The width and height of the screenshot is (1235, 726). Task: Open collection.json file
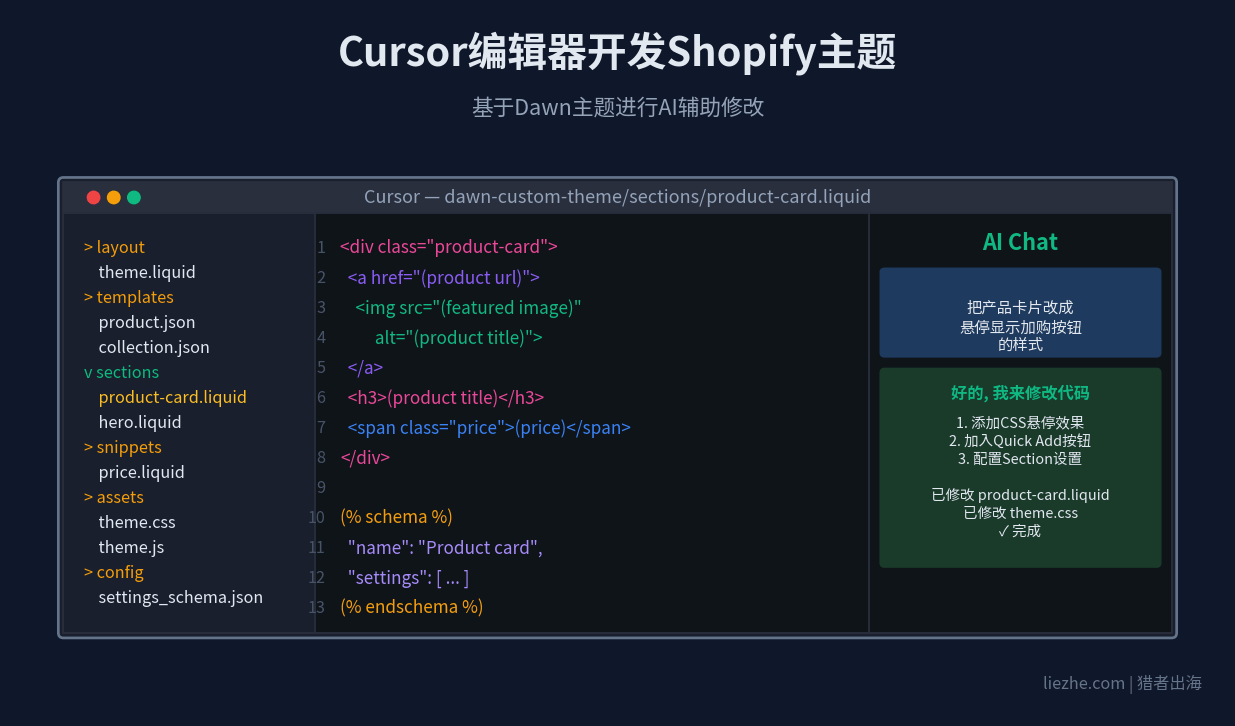click(154, 347)
